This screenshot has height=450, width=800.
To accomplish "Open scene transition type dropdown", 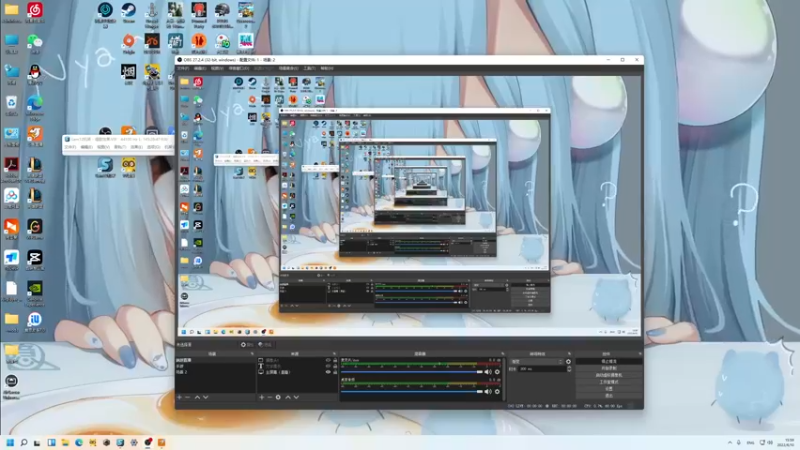I will point(537,362).
